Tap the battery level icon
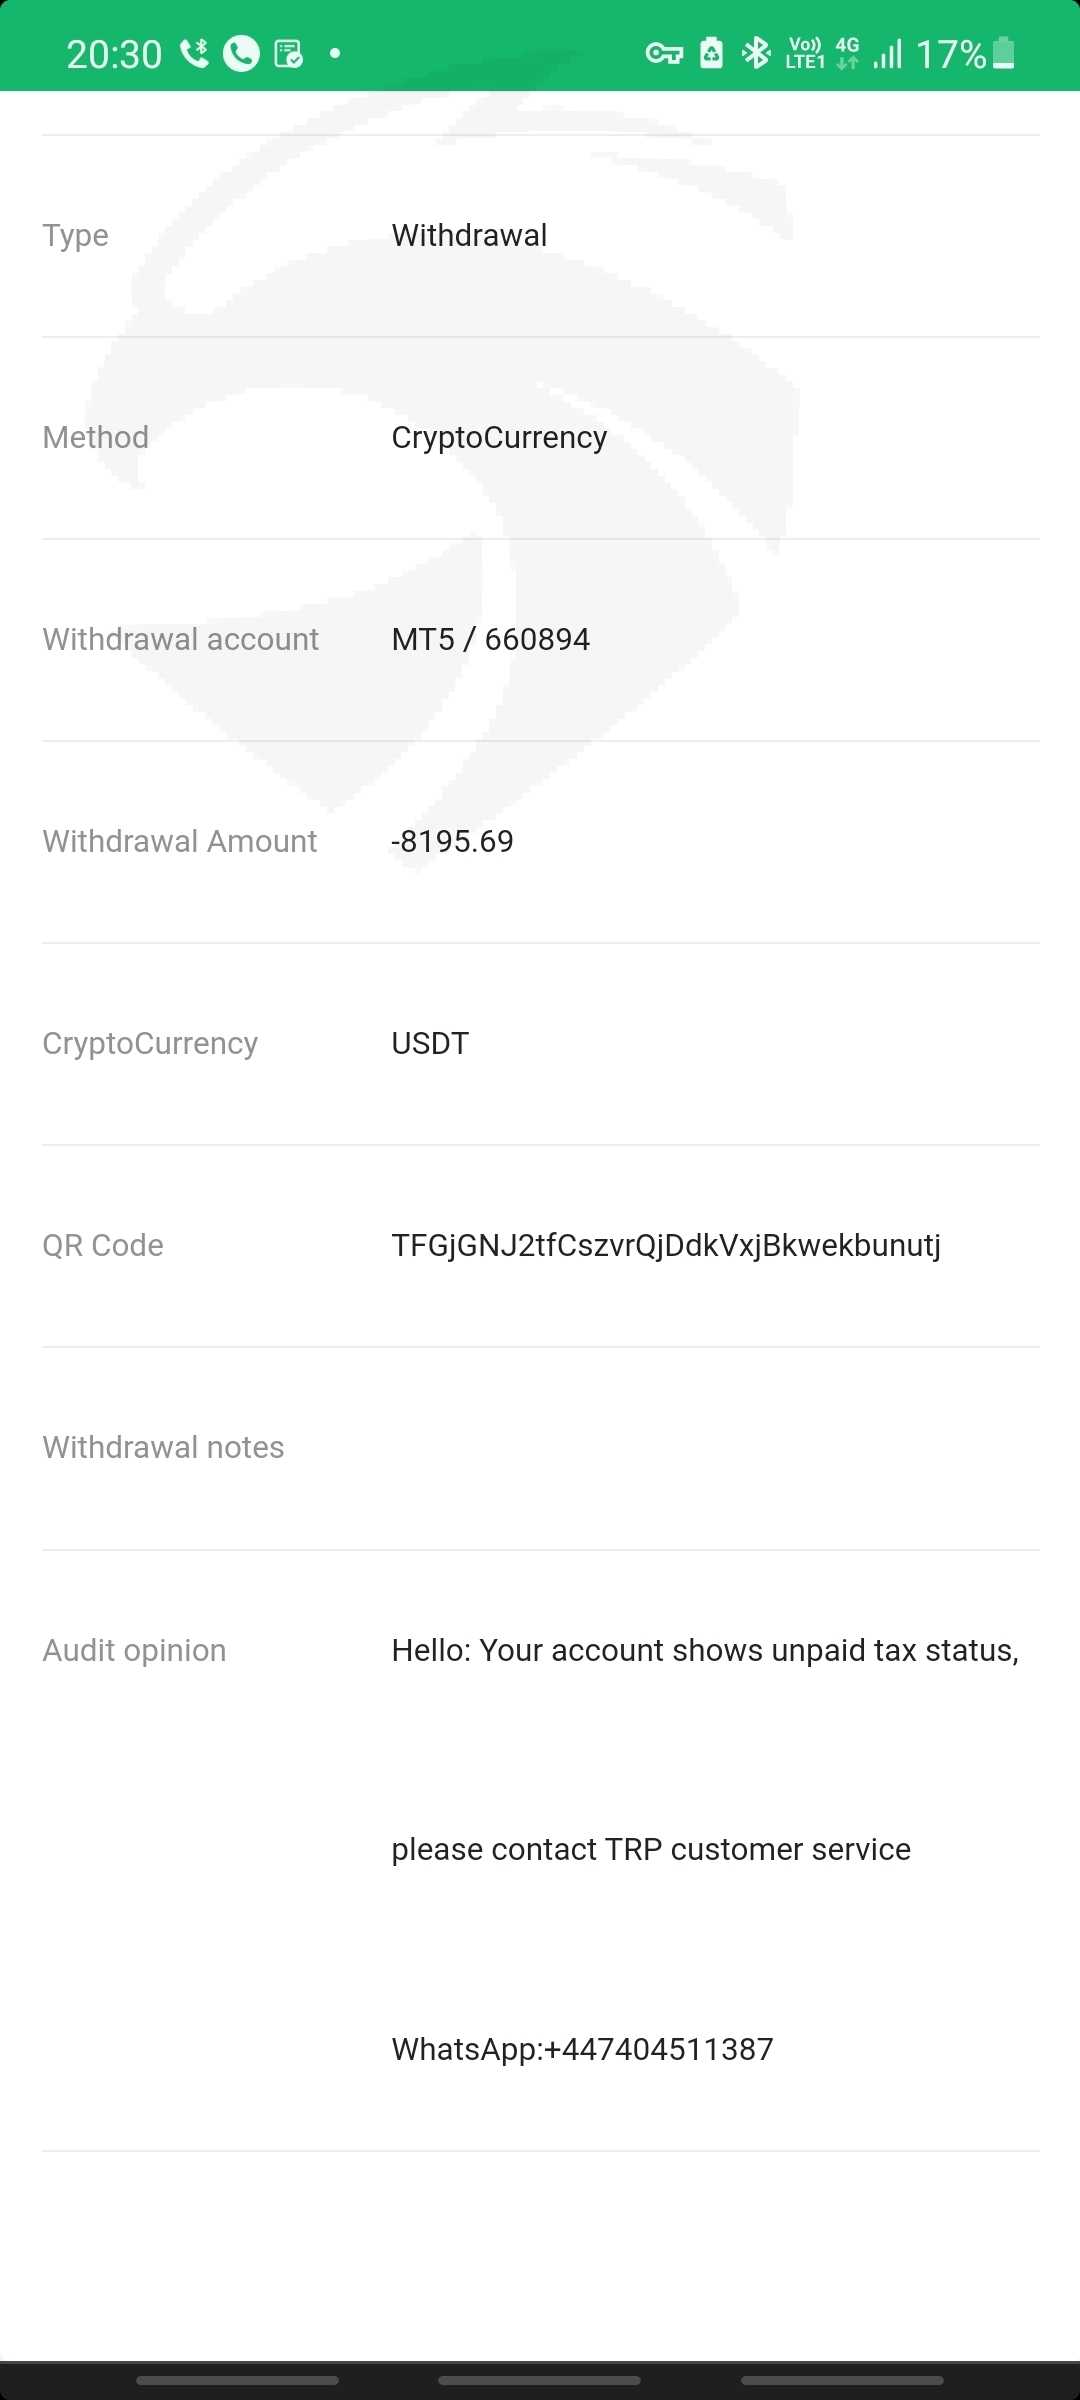The height and width of the screenshot is (2400, 1080). pos(1004,53)
